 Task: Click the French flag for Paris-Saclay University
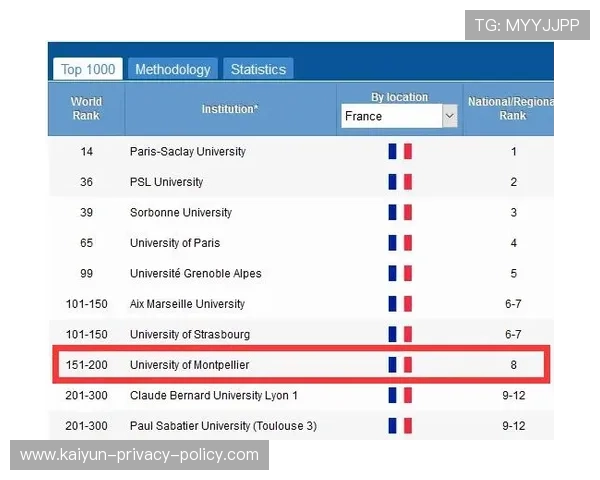tap(400, 151)
